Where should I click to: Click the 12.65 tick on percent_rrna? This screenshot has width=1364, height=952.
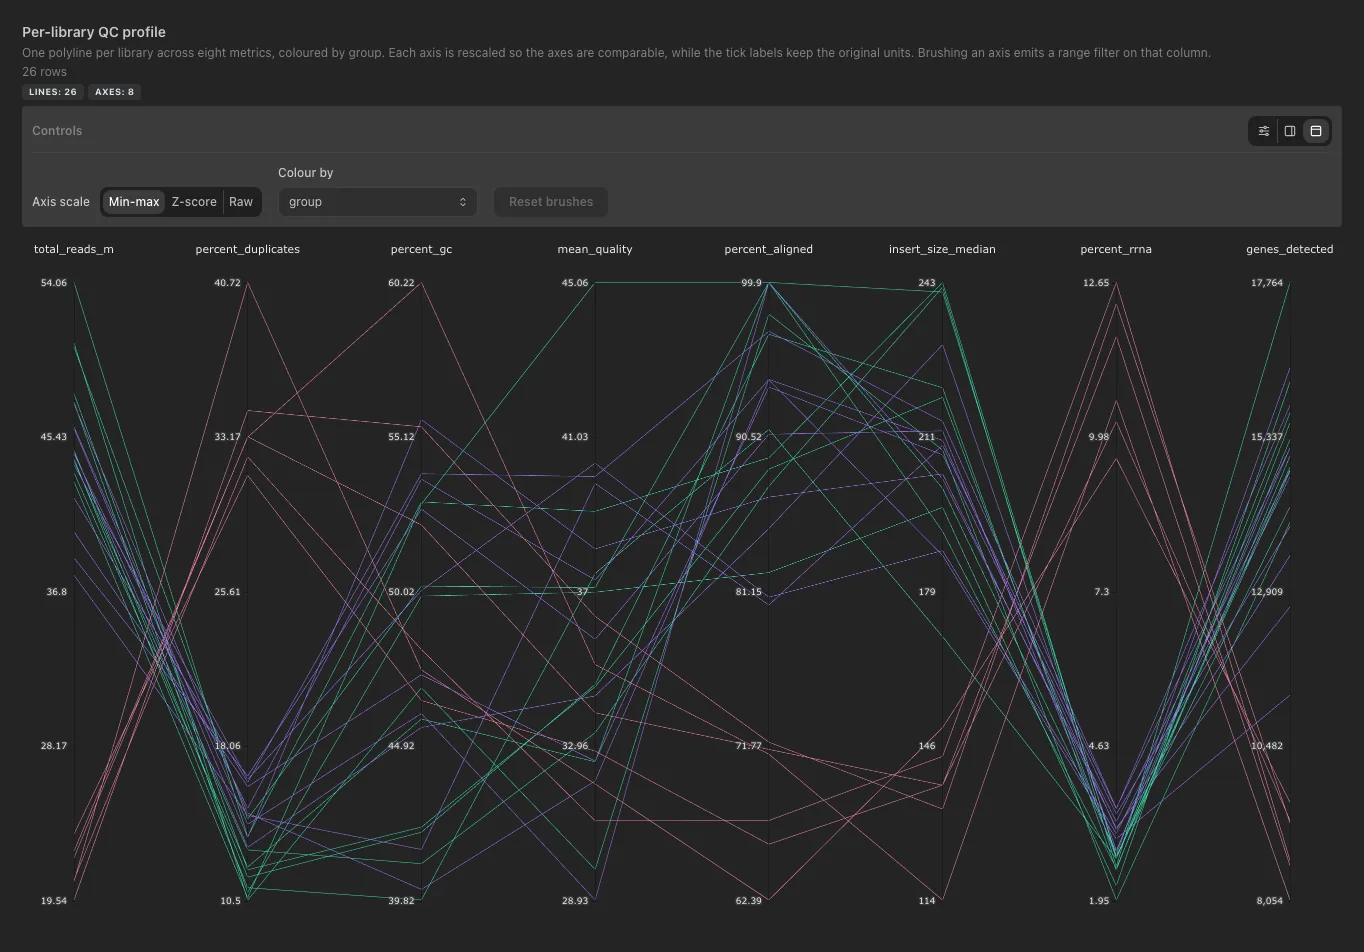[1095, 283]
